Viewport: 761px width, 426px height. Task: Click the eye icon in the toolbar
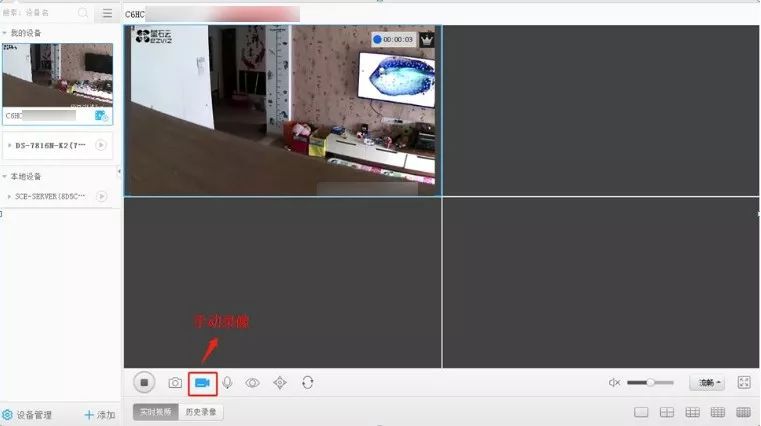(253, 382)
